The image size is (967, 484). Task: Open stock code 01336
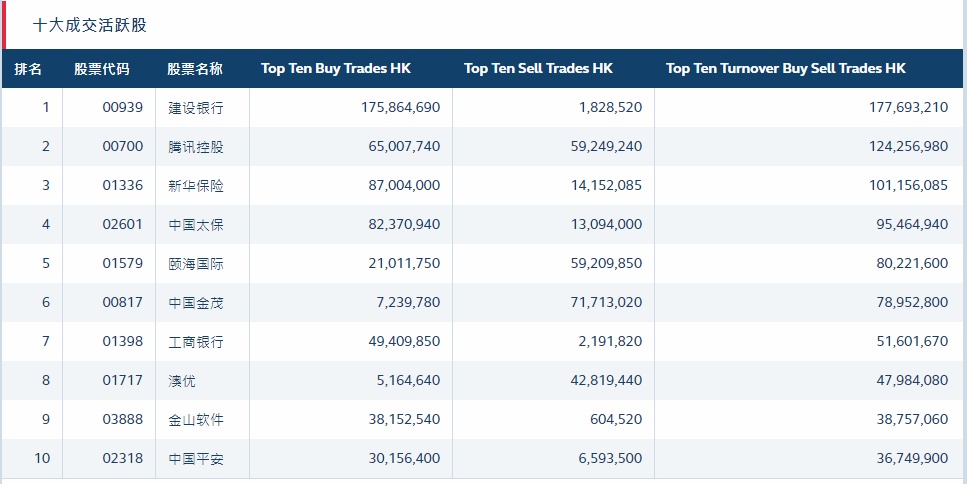[x=122, y=186]
